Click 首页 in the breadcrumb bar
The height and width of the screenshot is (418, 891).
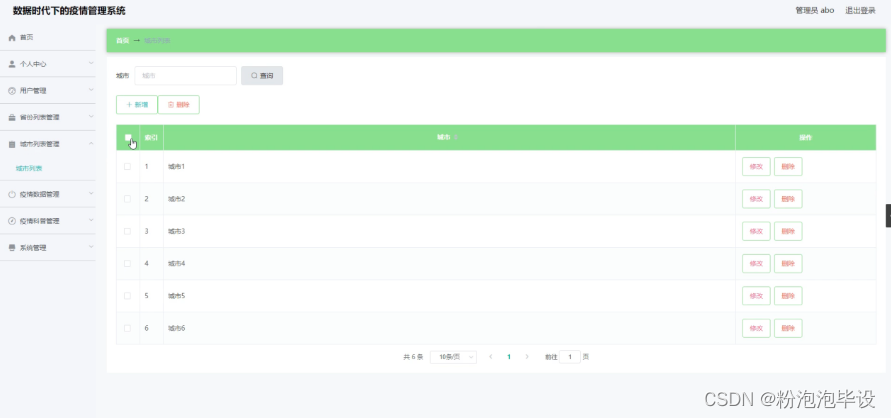[x=122, y=40]
